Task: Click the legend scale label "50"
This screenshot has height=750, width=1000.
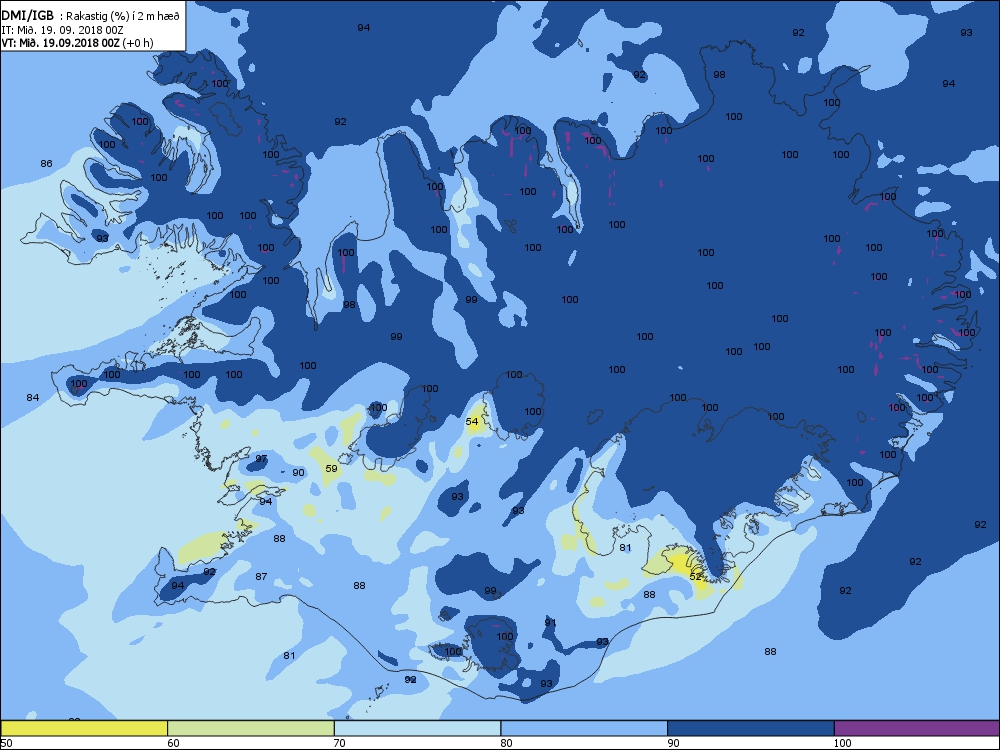Action: [x=6, y=743]
